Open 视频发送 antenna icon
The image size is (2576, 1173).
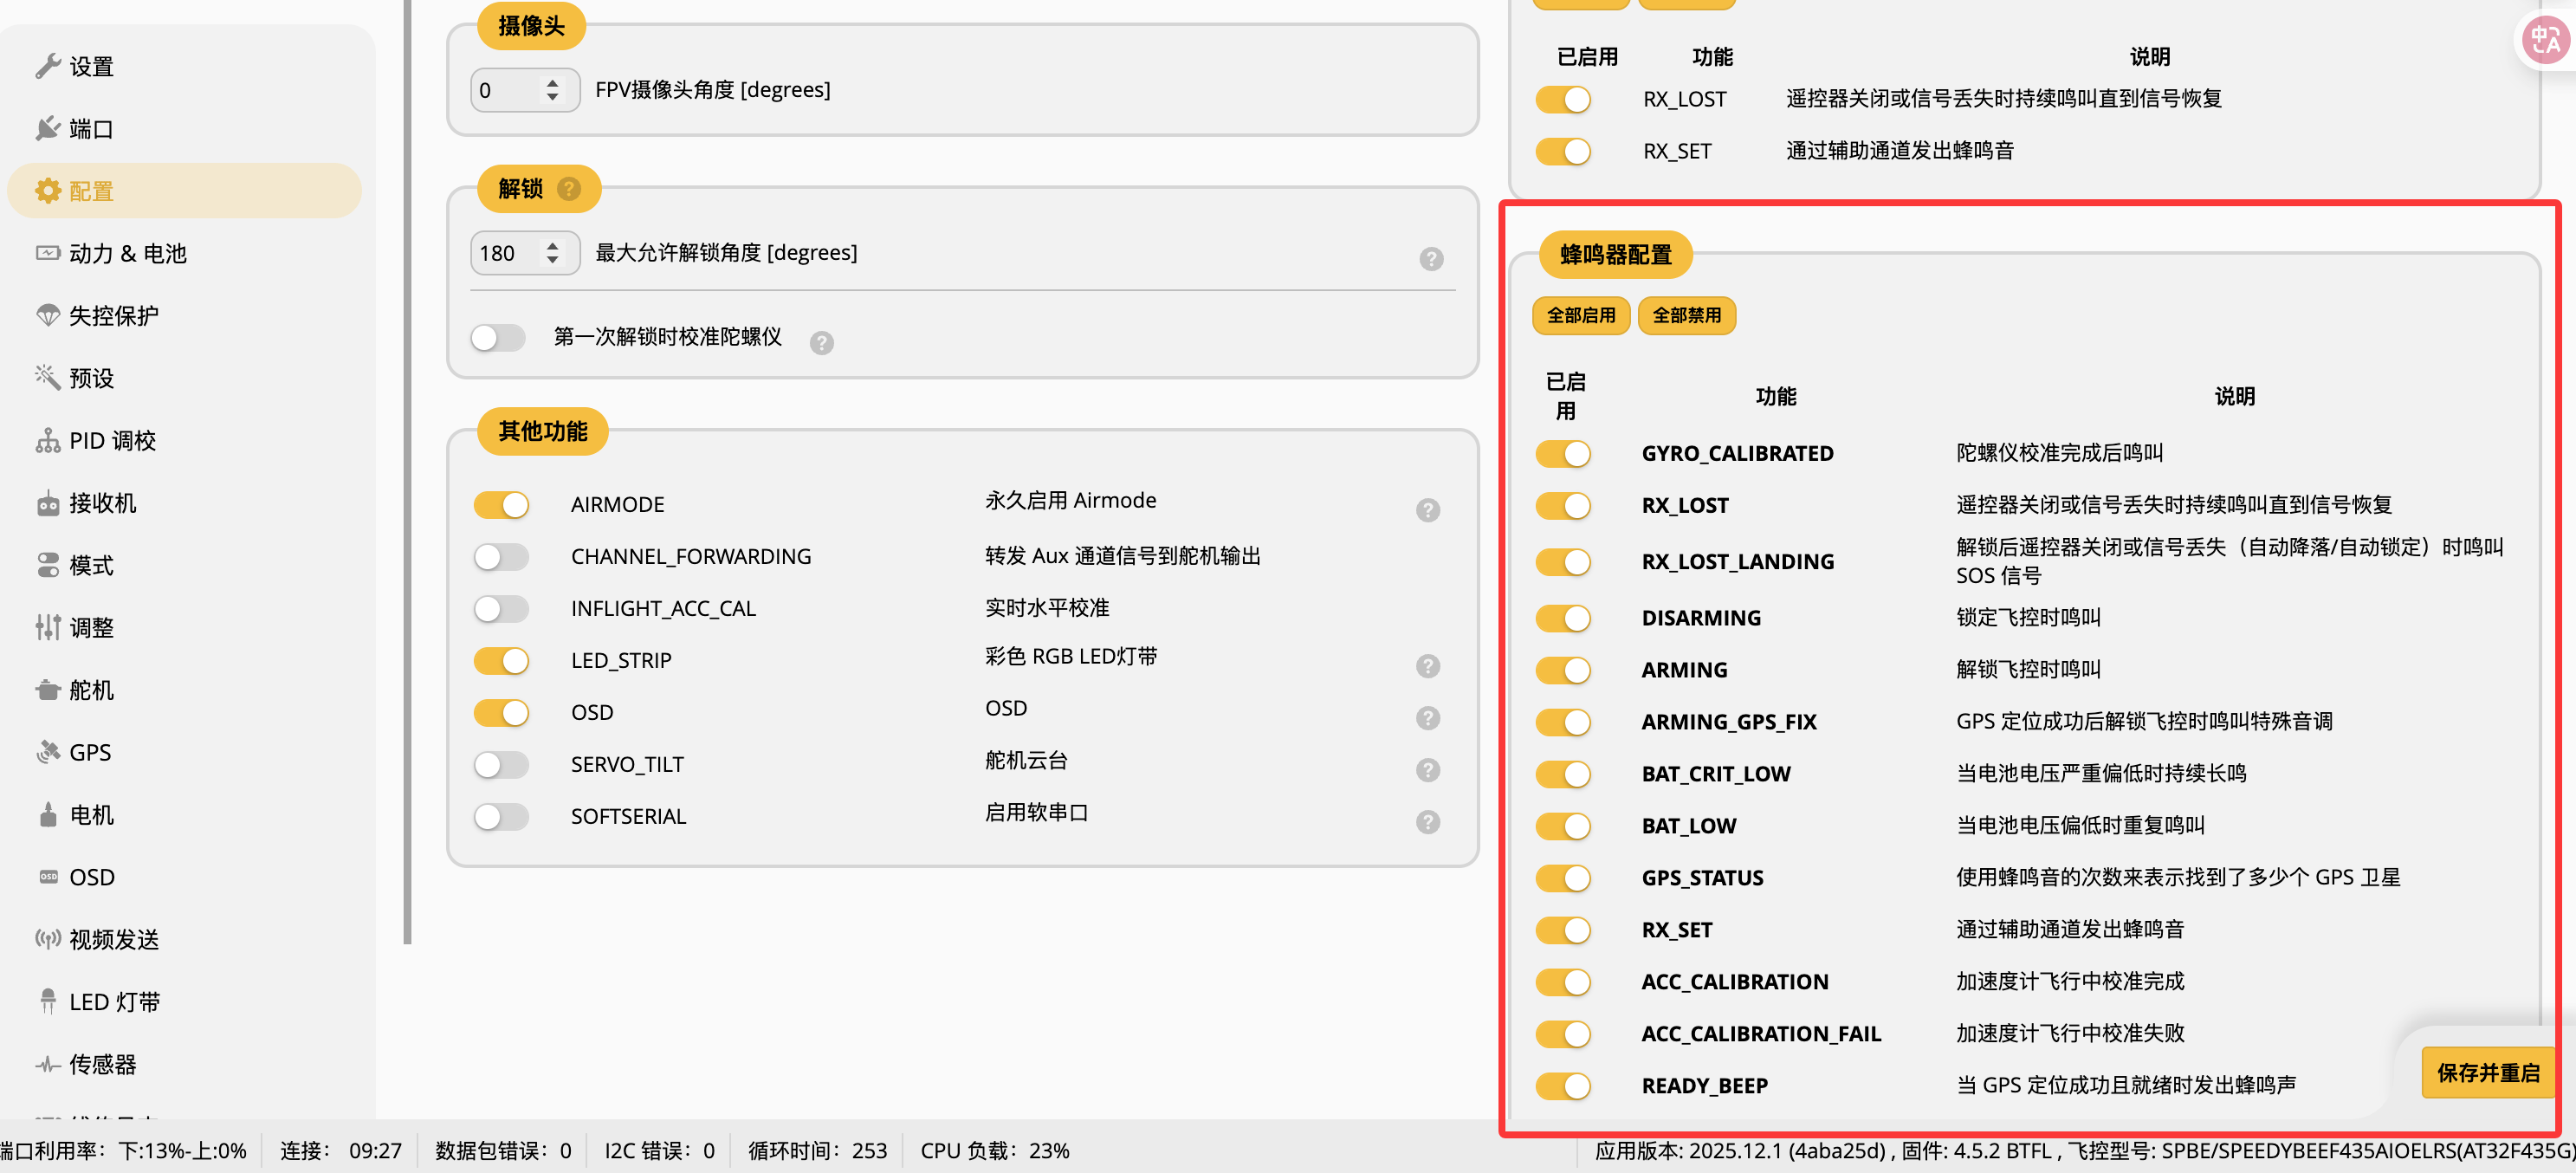(x=47, y=939)
